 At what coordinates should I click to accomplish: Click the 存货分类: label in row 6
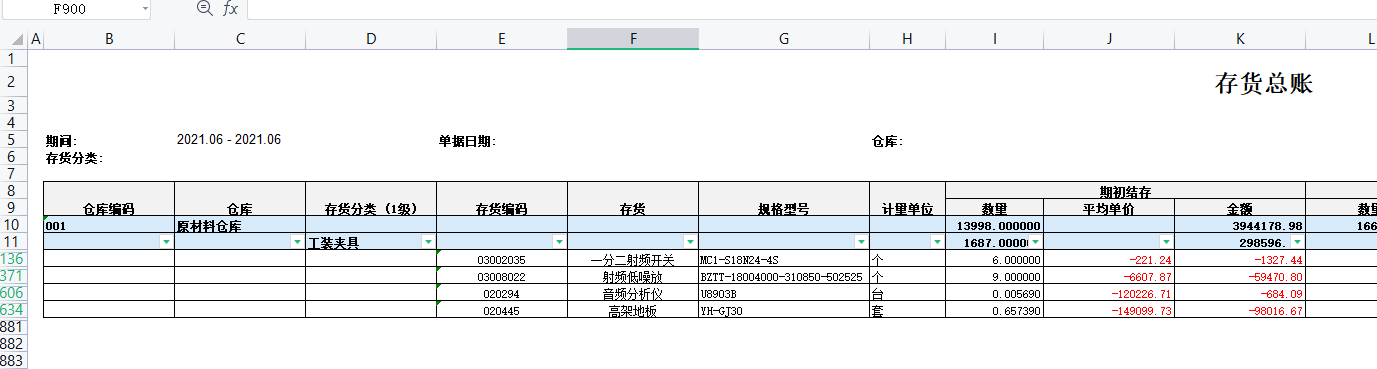75,158
